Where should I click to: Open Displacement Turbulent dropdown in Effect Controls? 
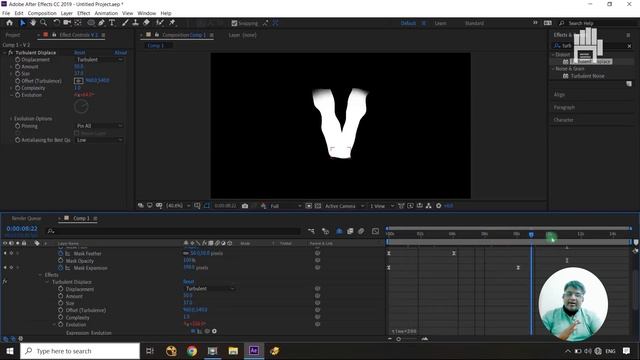coord(99,60)
